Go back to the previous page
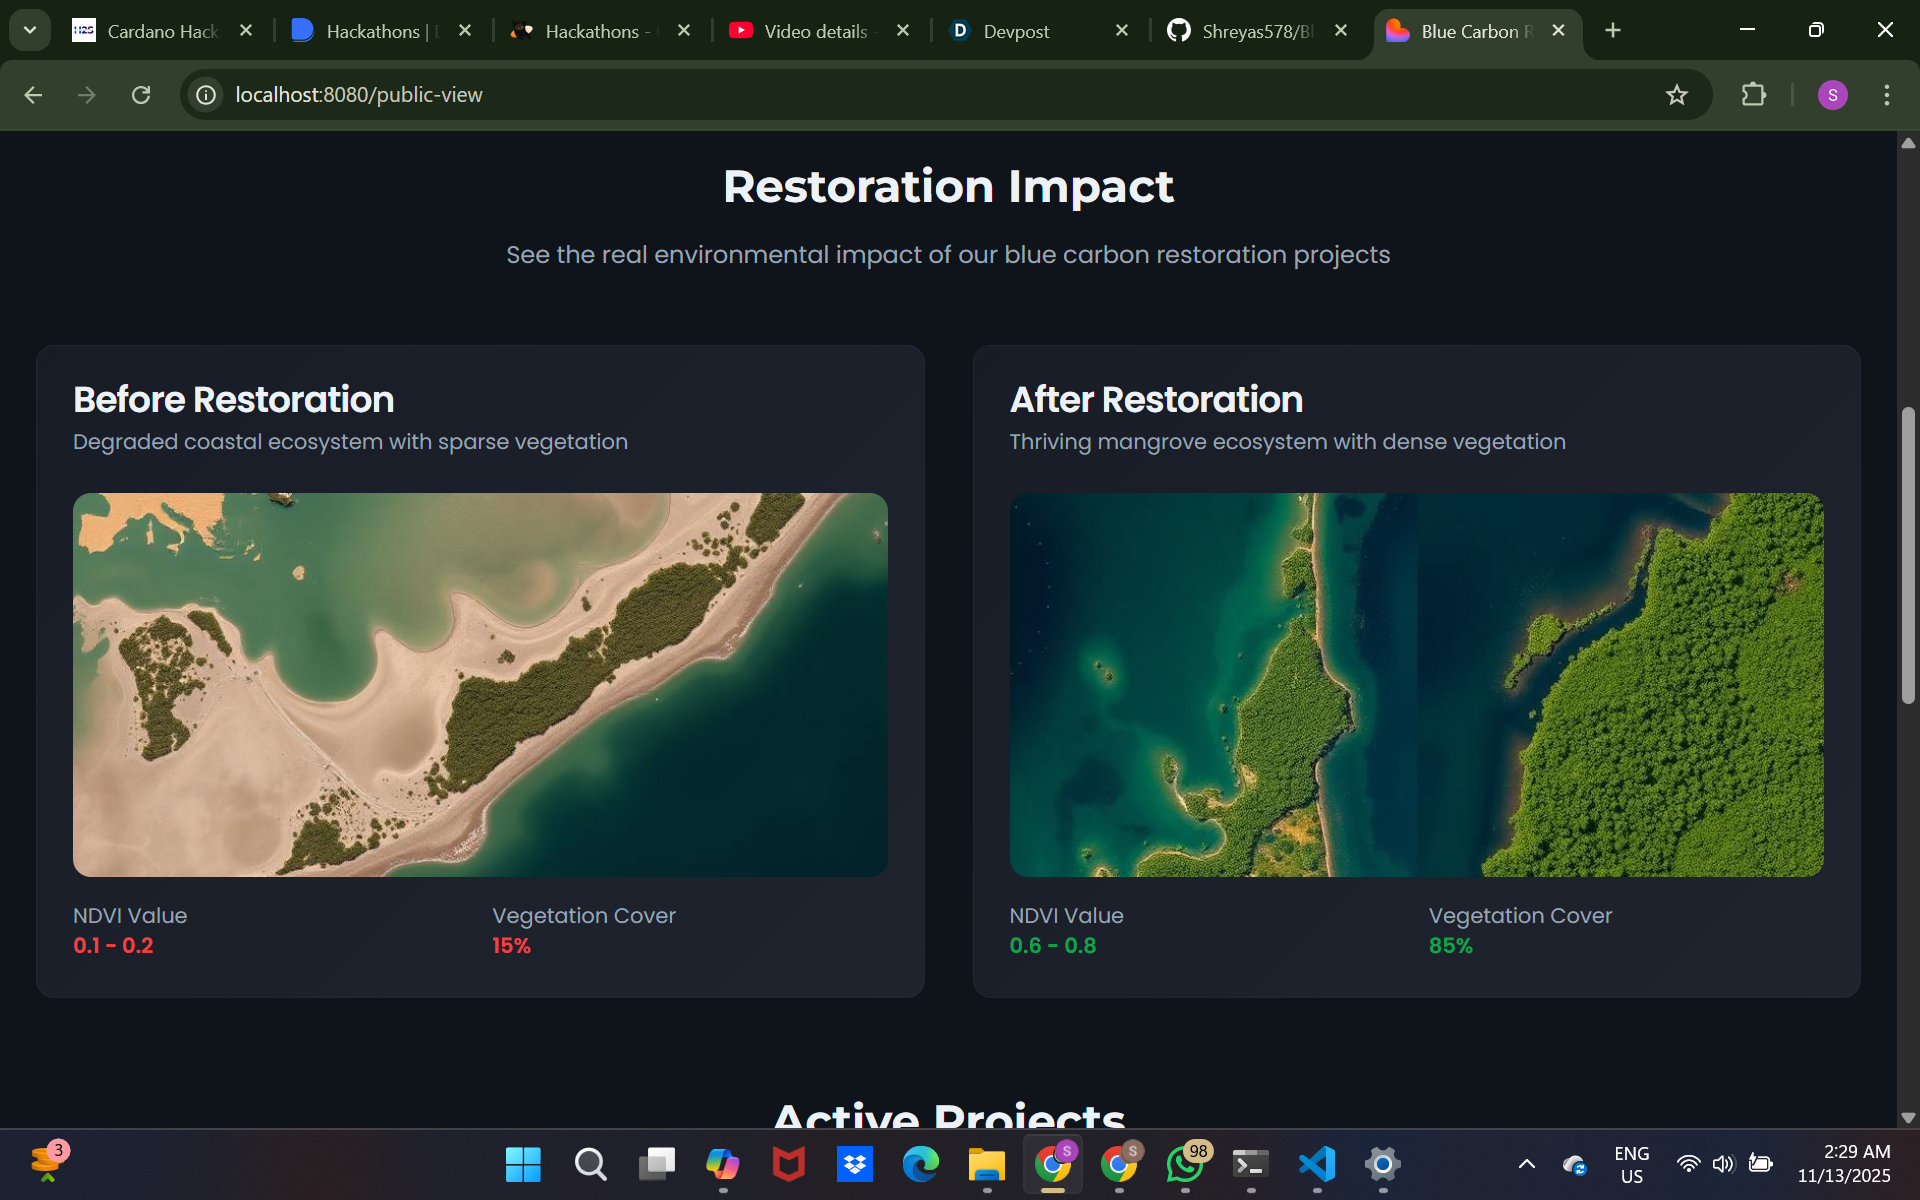The height and width of the screenshot is (1200, 1920). [x=33, y=95]
